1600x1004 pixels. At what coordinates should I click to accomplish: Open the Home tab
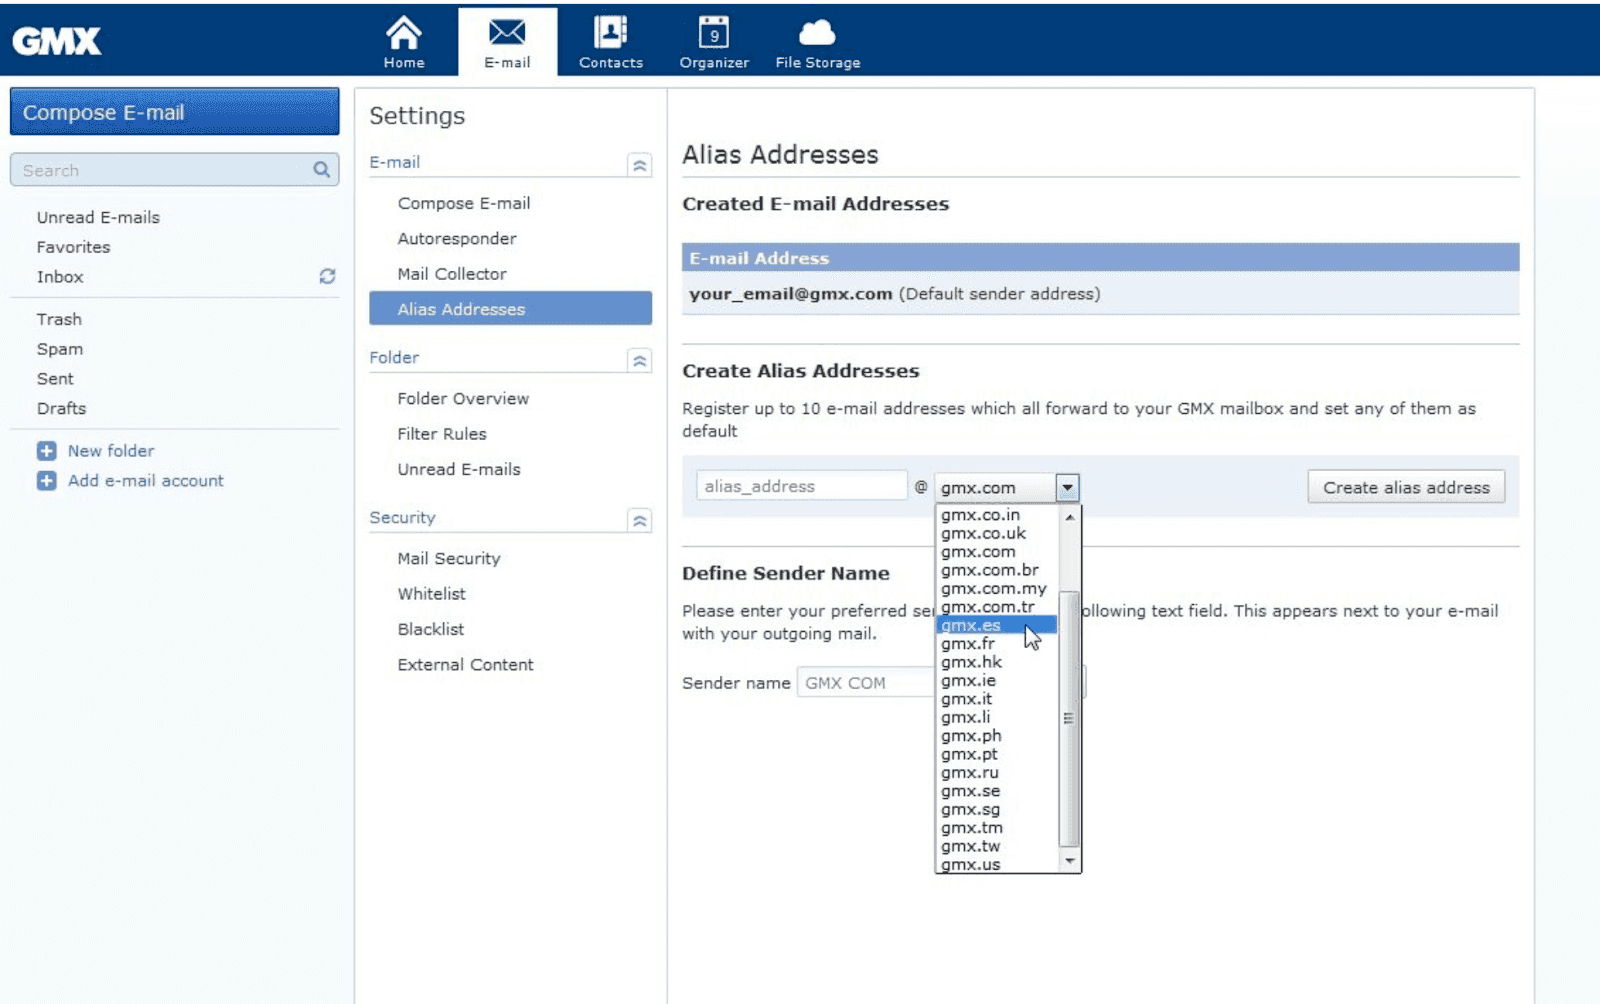click(404, 42)
